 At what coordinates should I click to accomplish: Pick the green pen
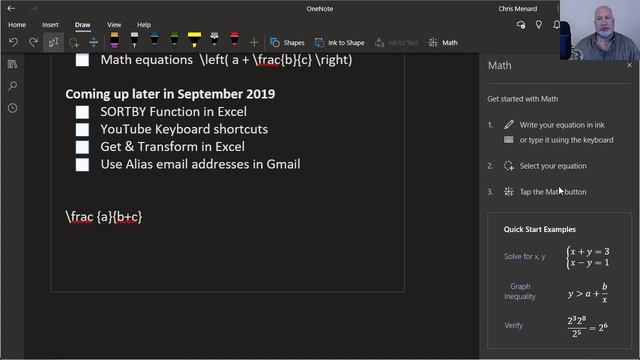click(174, 40)
